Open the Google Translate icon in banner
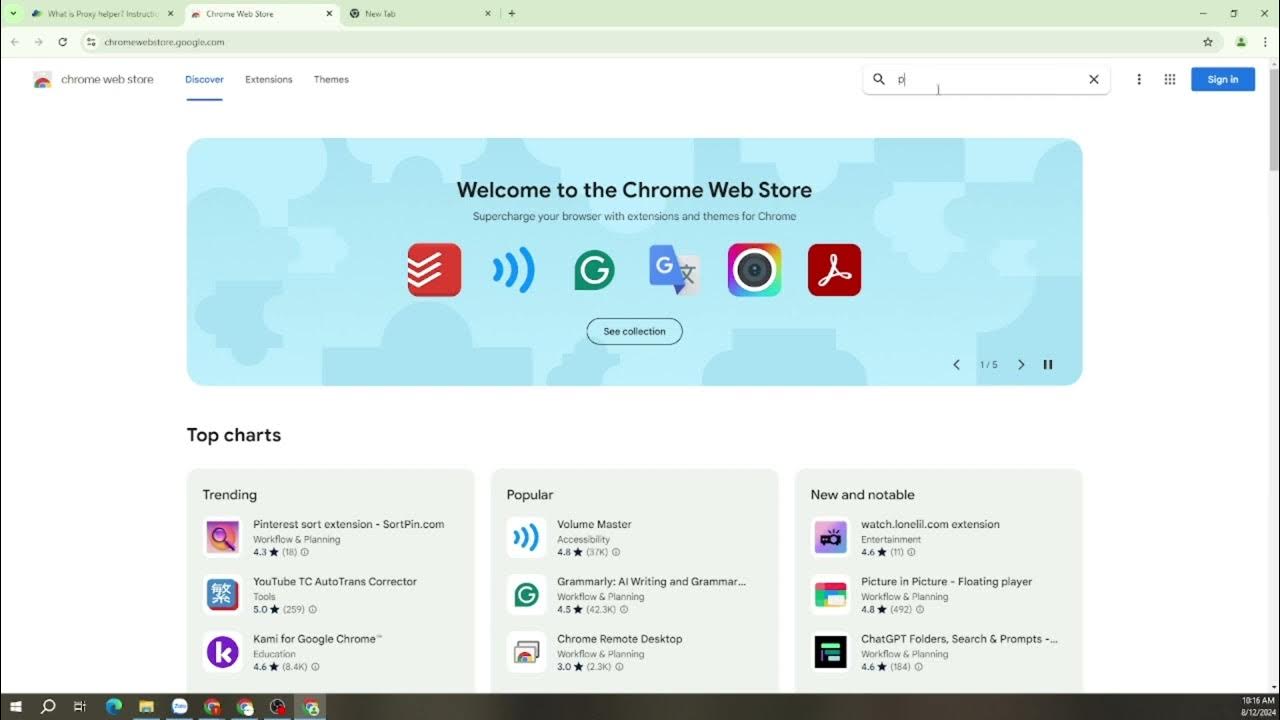 [x=674, y=270]
